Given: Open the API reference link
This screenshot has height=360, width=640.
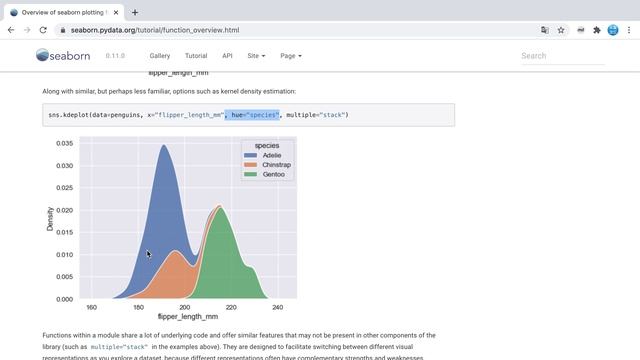Looking at the screenshot, I should click(227, 56).
